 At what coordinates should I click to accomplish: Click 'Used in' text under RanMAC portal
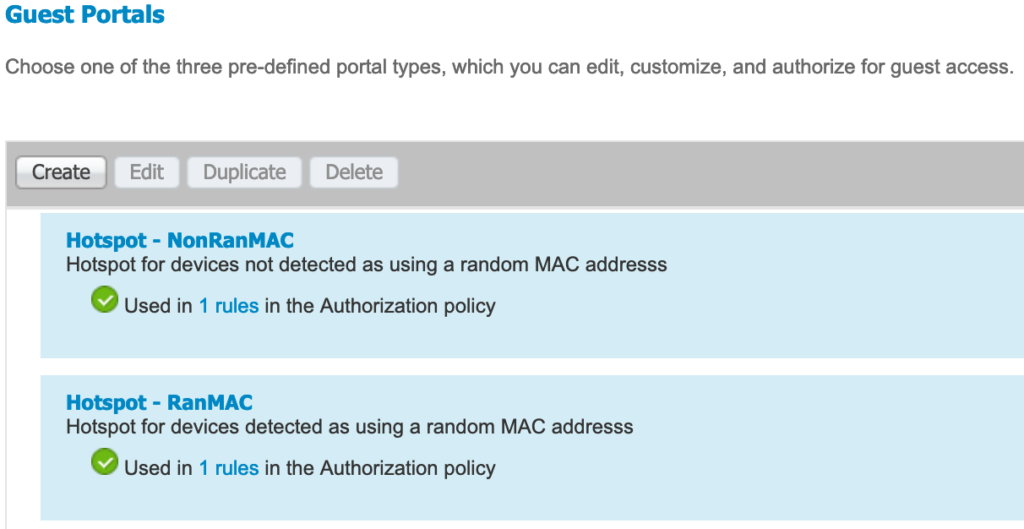coord(159,468)
